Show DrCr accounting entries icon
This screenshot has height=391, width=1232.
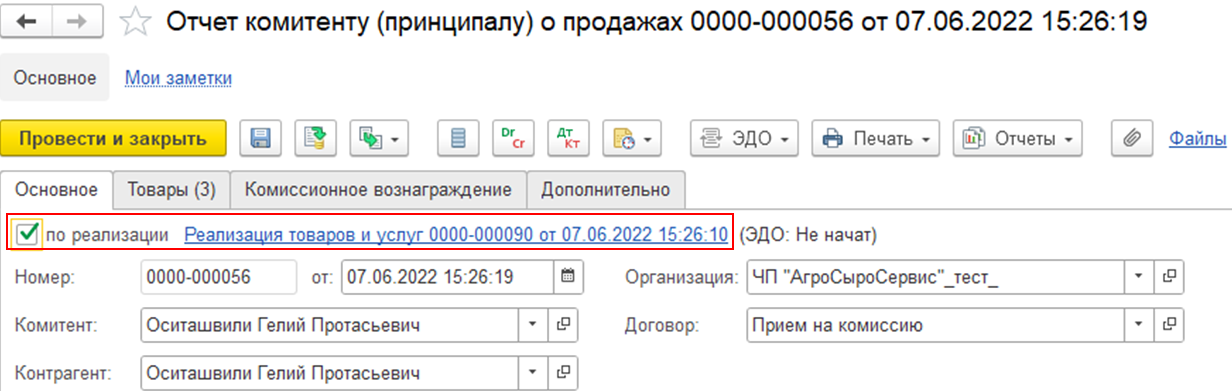(x=513, y=139)
